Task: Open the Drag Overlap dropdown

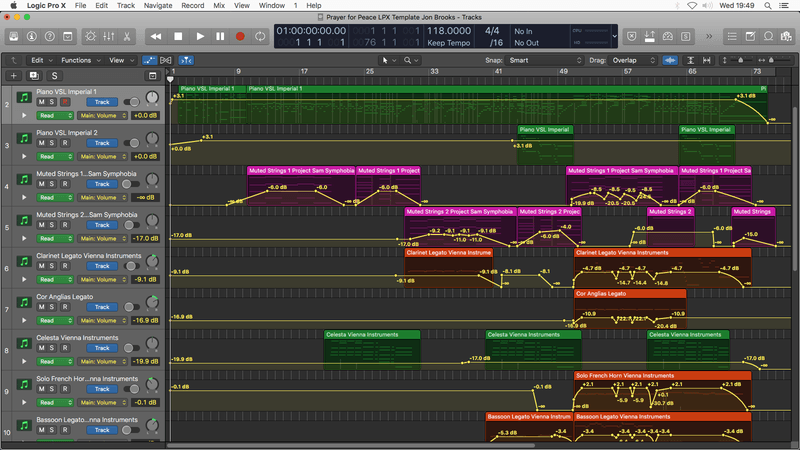Action: coord(633,60)
